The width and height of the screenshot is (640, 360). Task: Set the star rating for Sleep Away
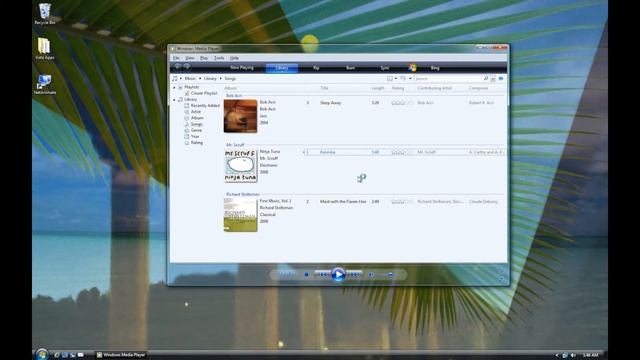click(x=402, y=103)
